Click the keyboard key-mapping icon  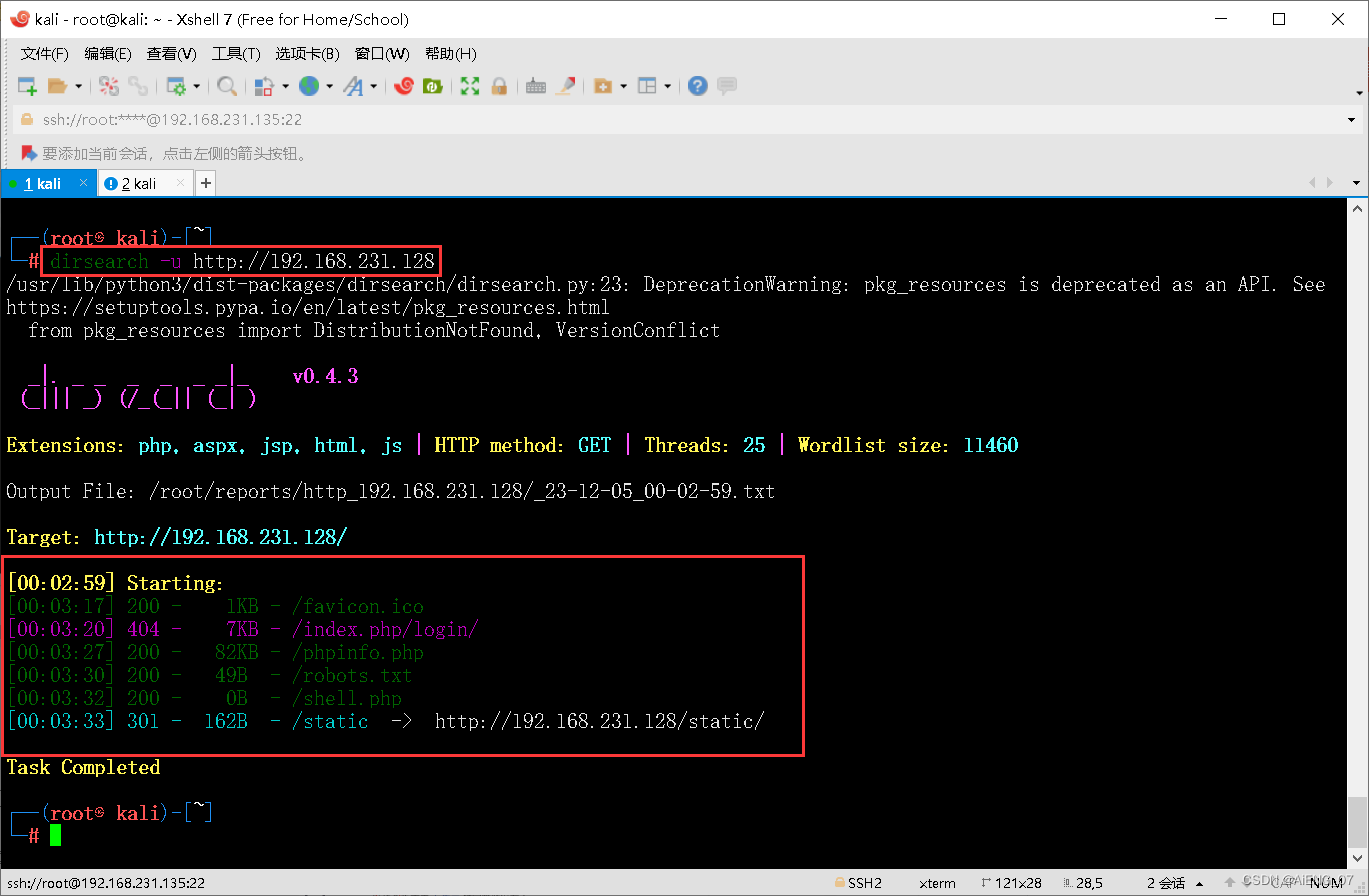(x=536, y=86)
